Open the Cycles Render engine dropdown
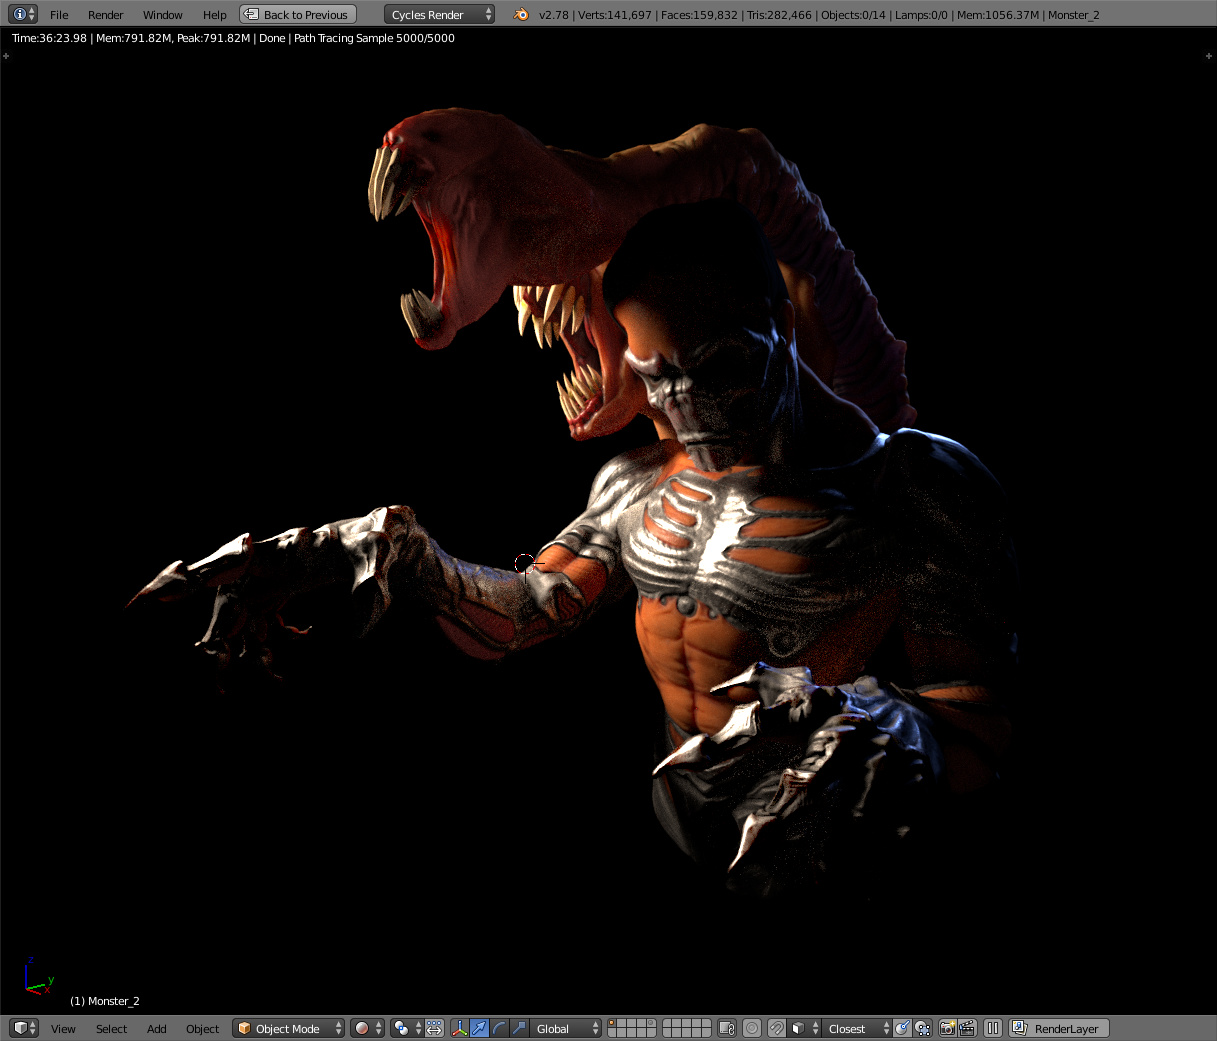1217x1041 pixels. [x=439, y=15]
